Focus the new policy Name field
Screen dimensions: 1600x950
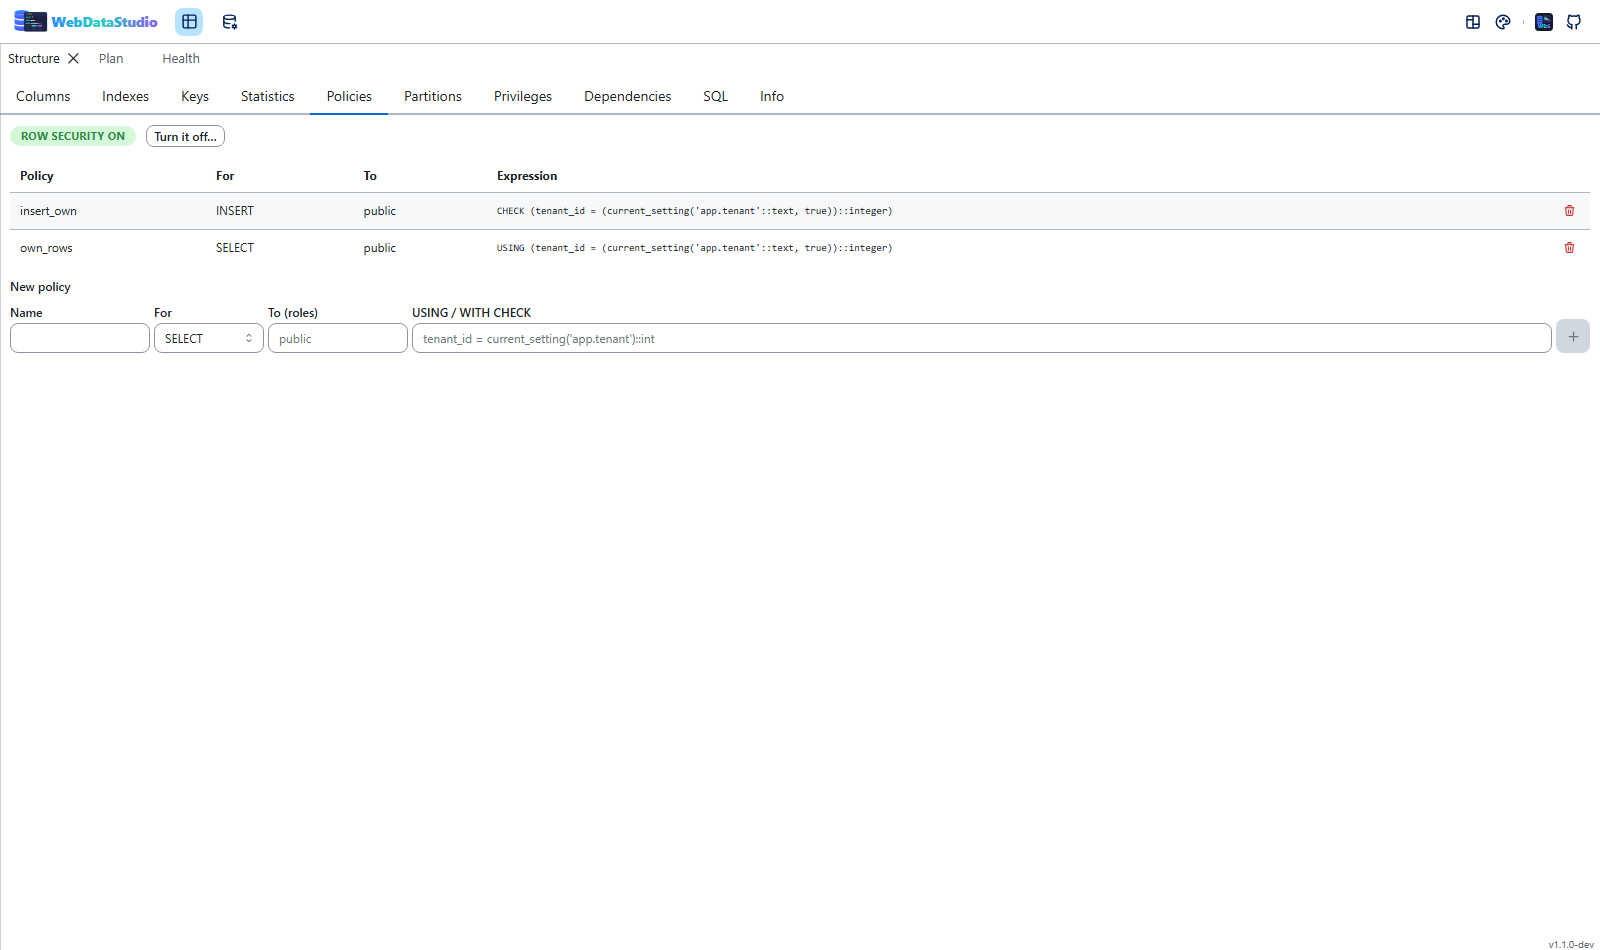click(x=80, y=338)
